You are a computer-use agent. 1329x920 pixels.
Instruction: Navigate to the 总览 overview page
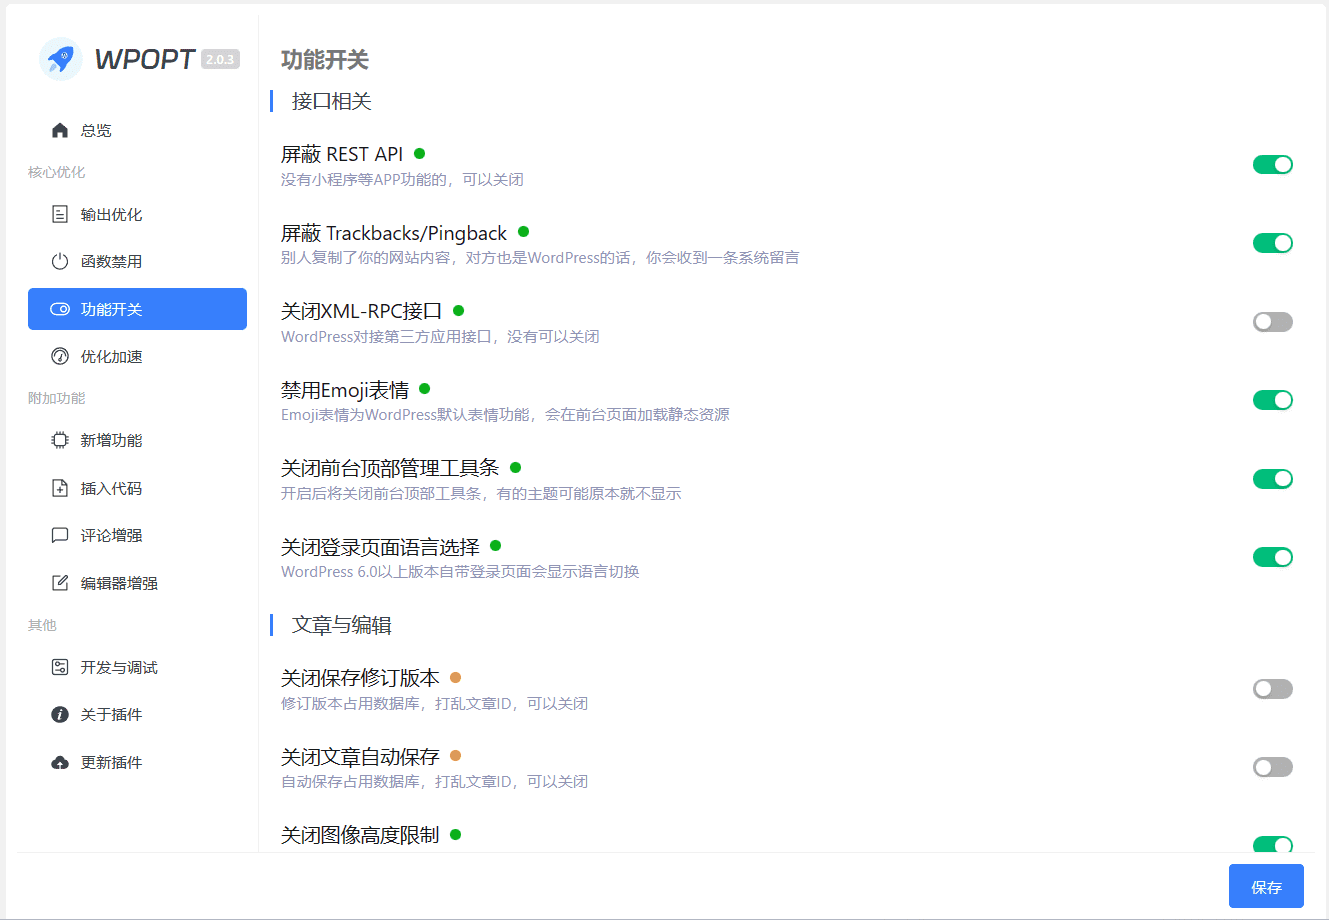(x=95, y=129)
